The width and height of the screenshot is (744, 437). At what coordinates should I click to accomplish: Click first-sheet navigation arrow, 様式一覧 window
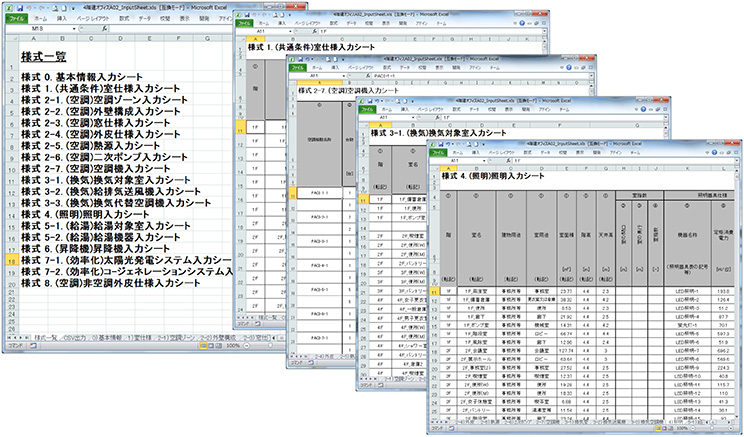point(9,337)
